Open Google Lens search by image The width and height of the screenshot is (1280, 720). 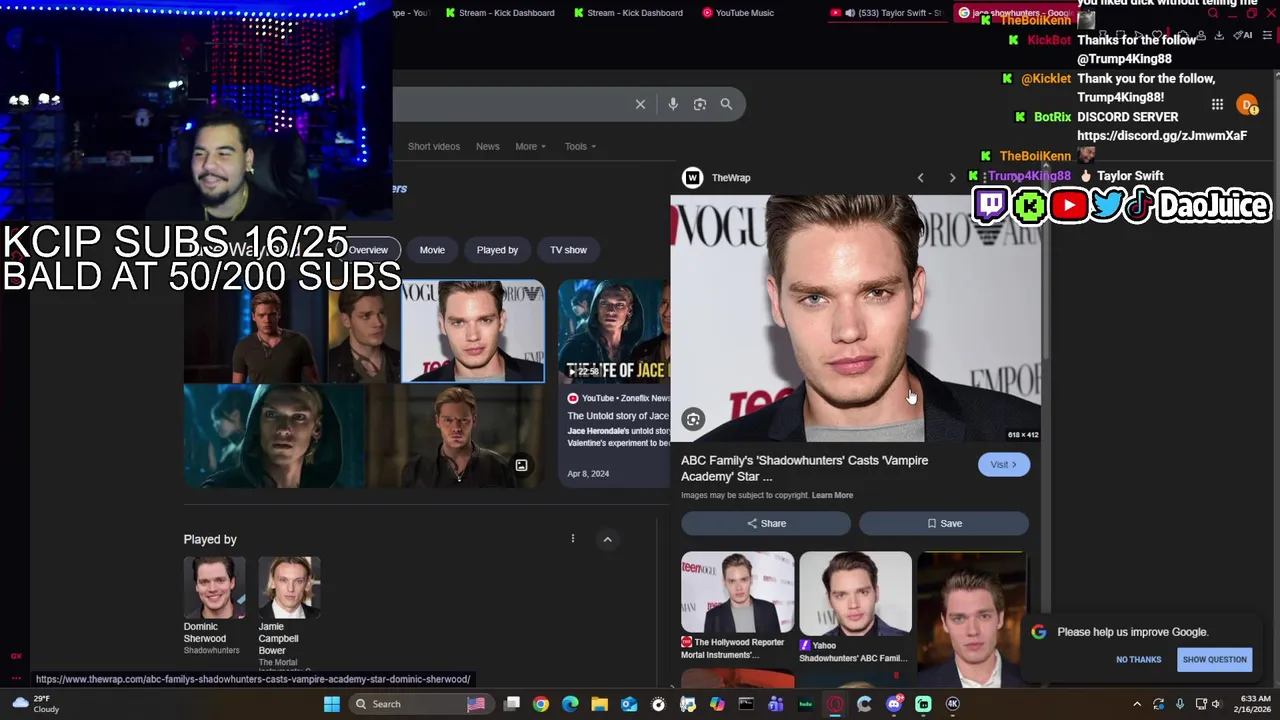[700, 104]
